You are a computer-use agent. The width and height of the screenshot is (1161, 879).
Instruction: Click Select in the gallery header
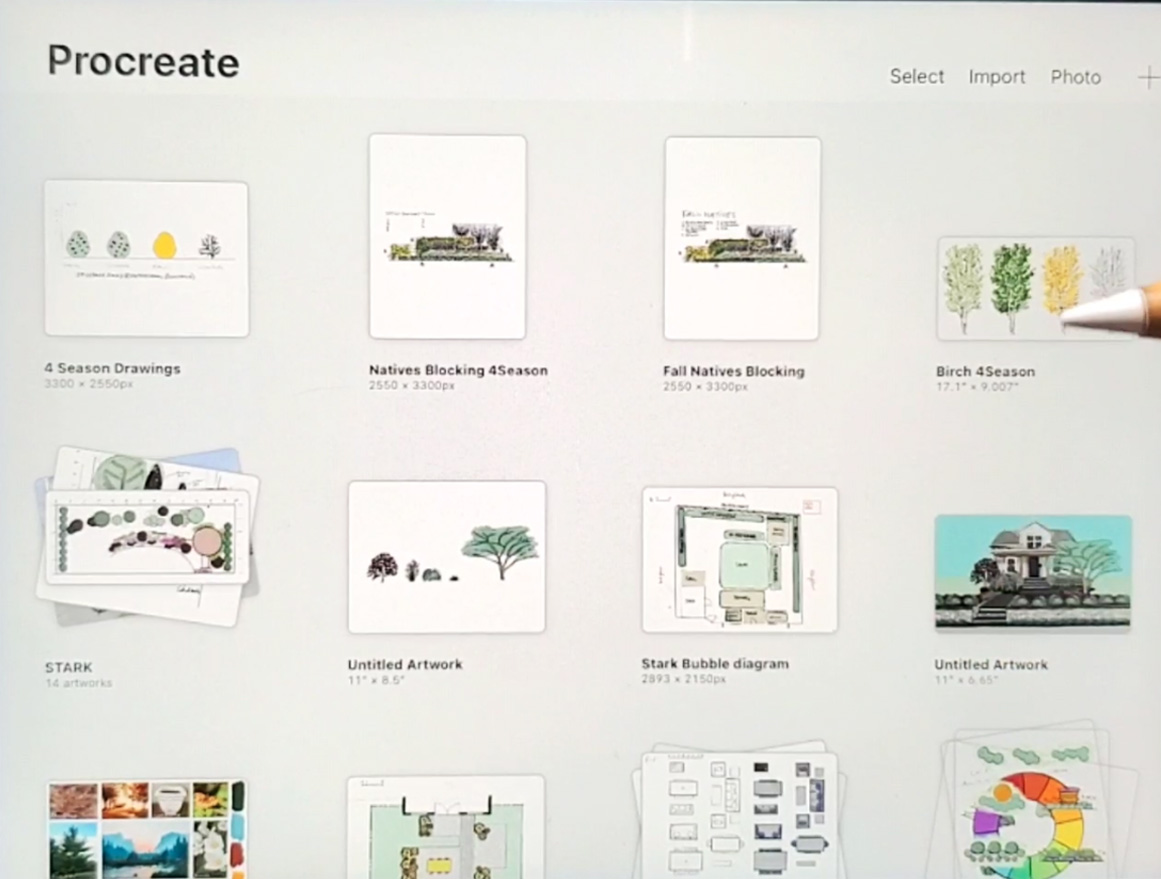point(917,77)
